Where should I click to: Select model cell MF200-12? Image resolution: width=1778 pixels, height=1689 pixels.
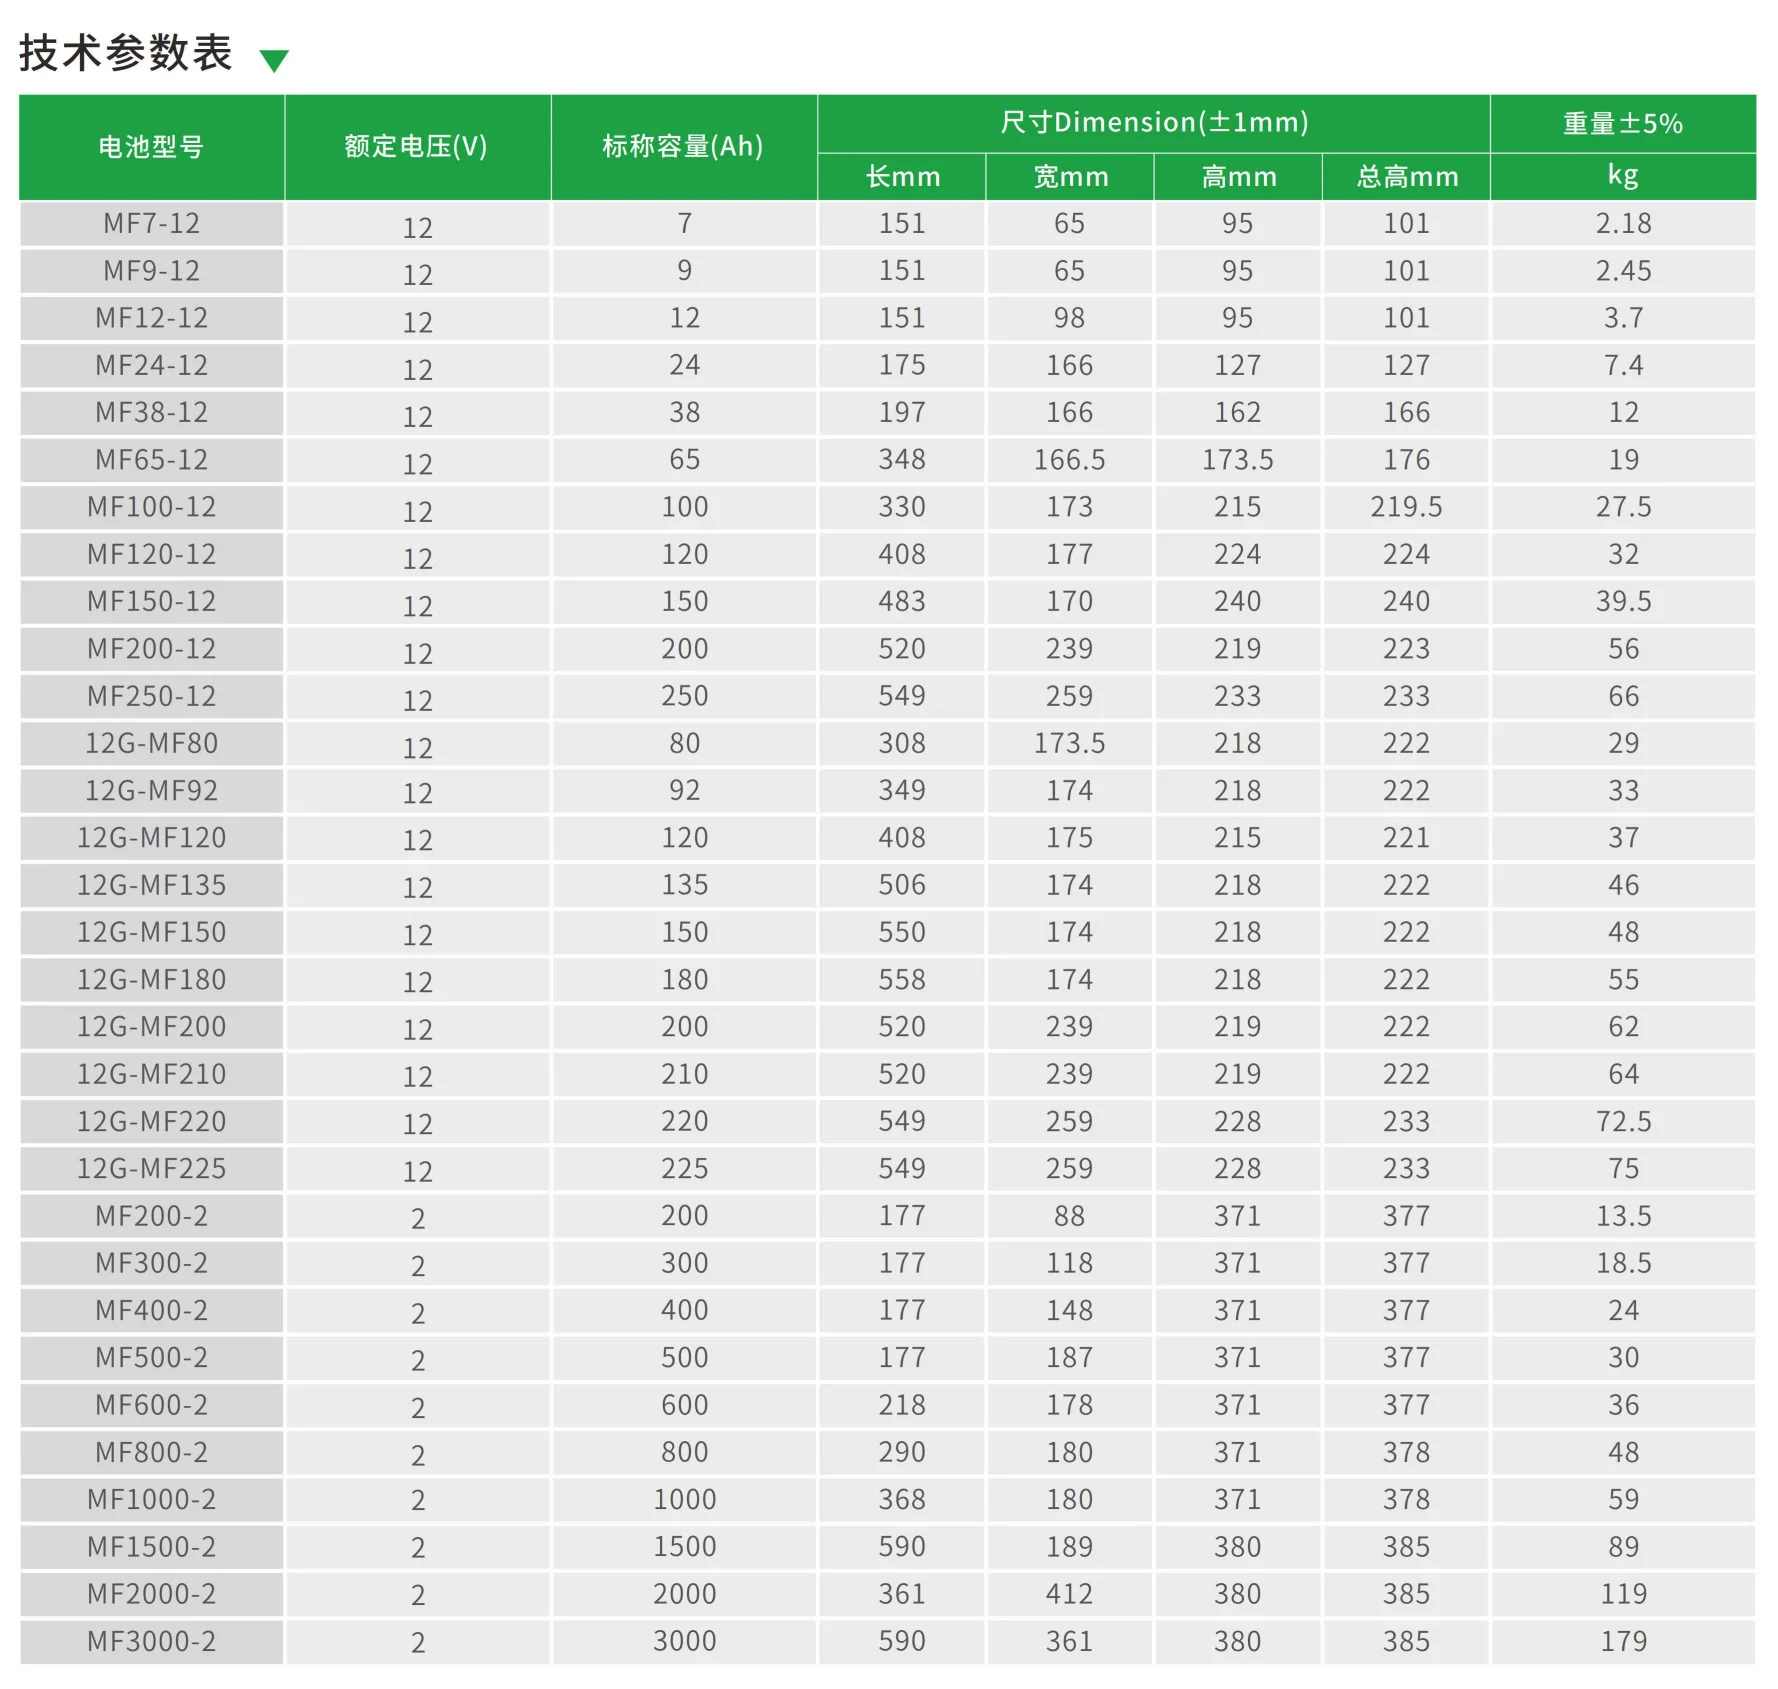pyautogui.click(x=152, y=649)
